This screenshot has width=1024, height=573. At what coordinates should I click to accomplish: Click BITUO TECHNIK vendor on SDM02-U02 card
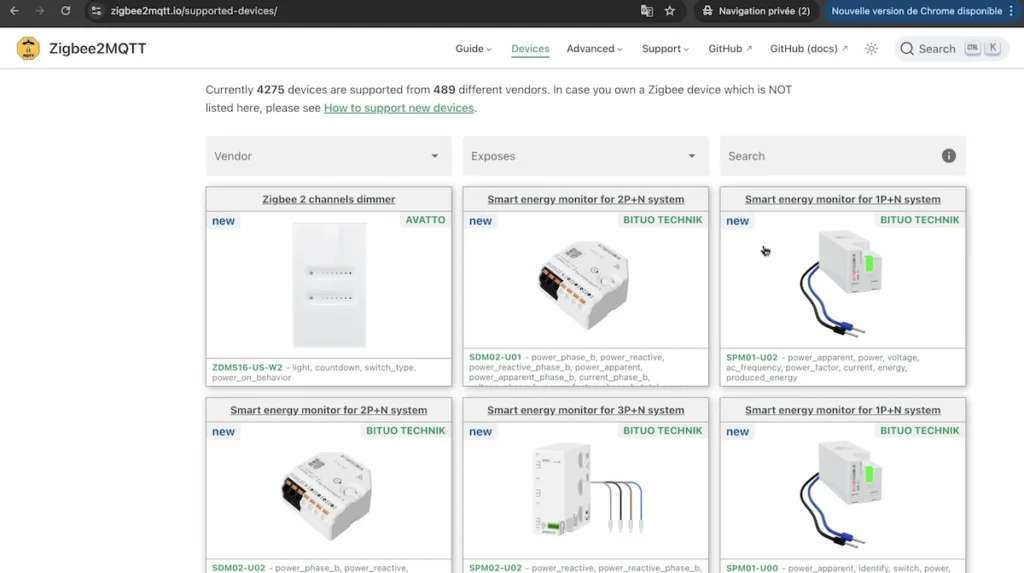[406, 431]
